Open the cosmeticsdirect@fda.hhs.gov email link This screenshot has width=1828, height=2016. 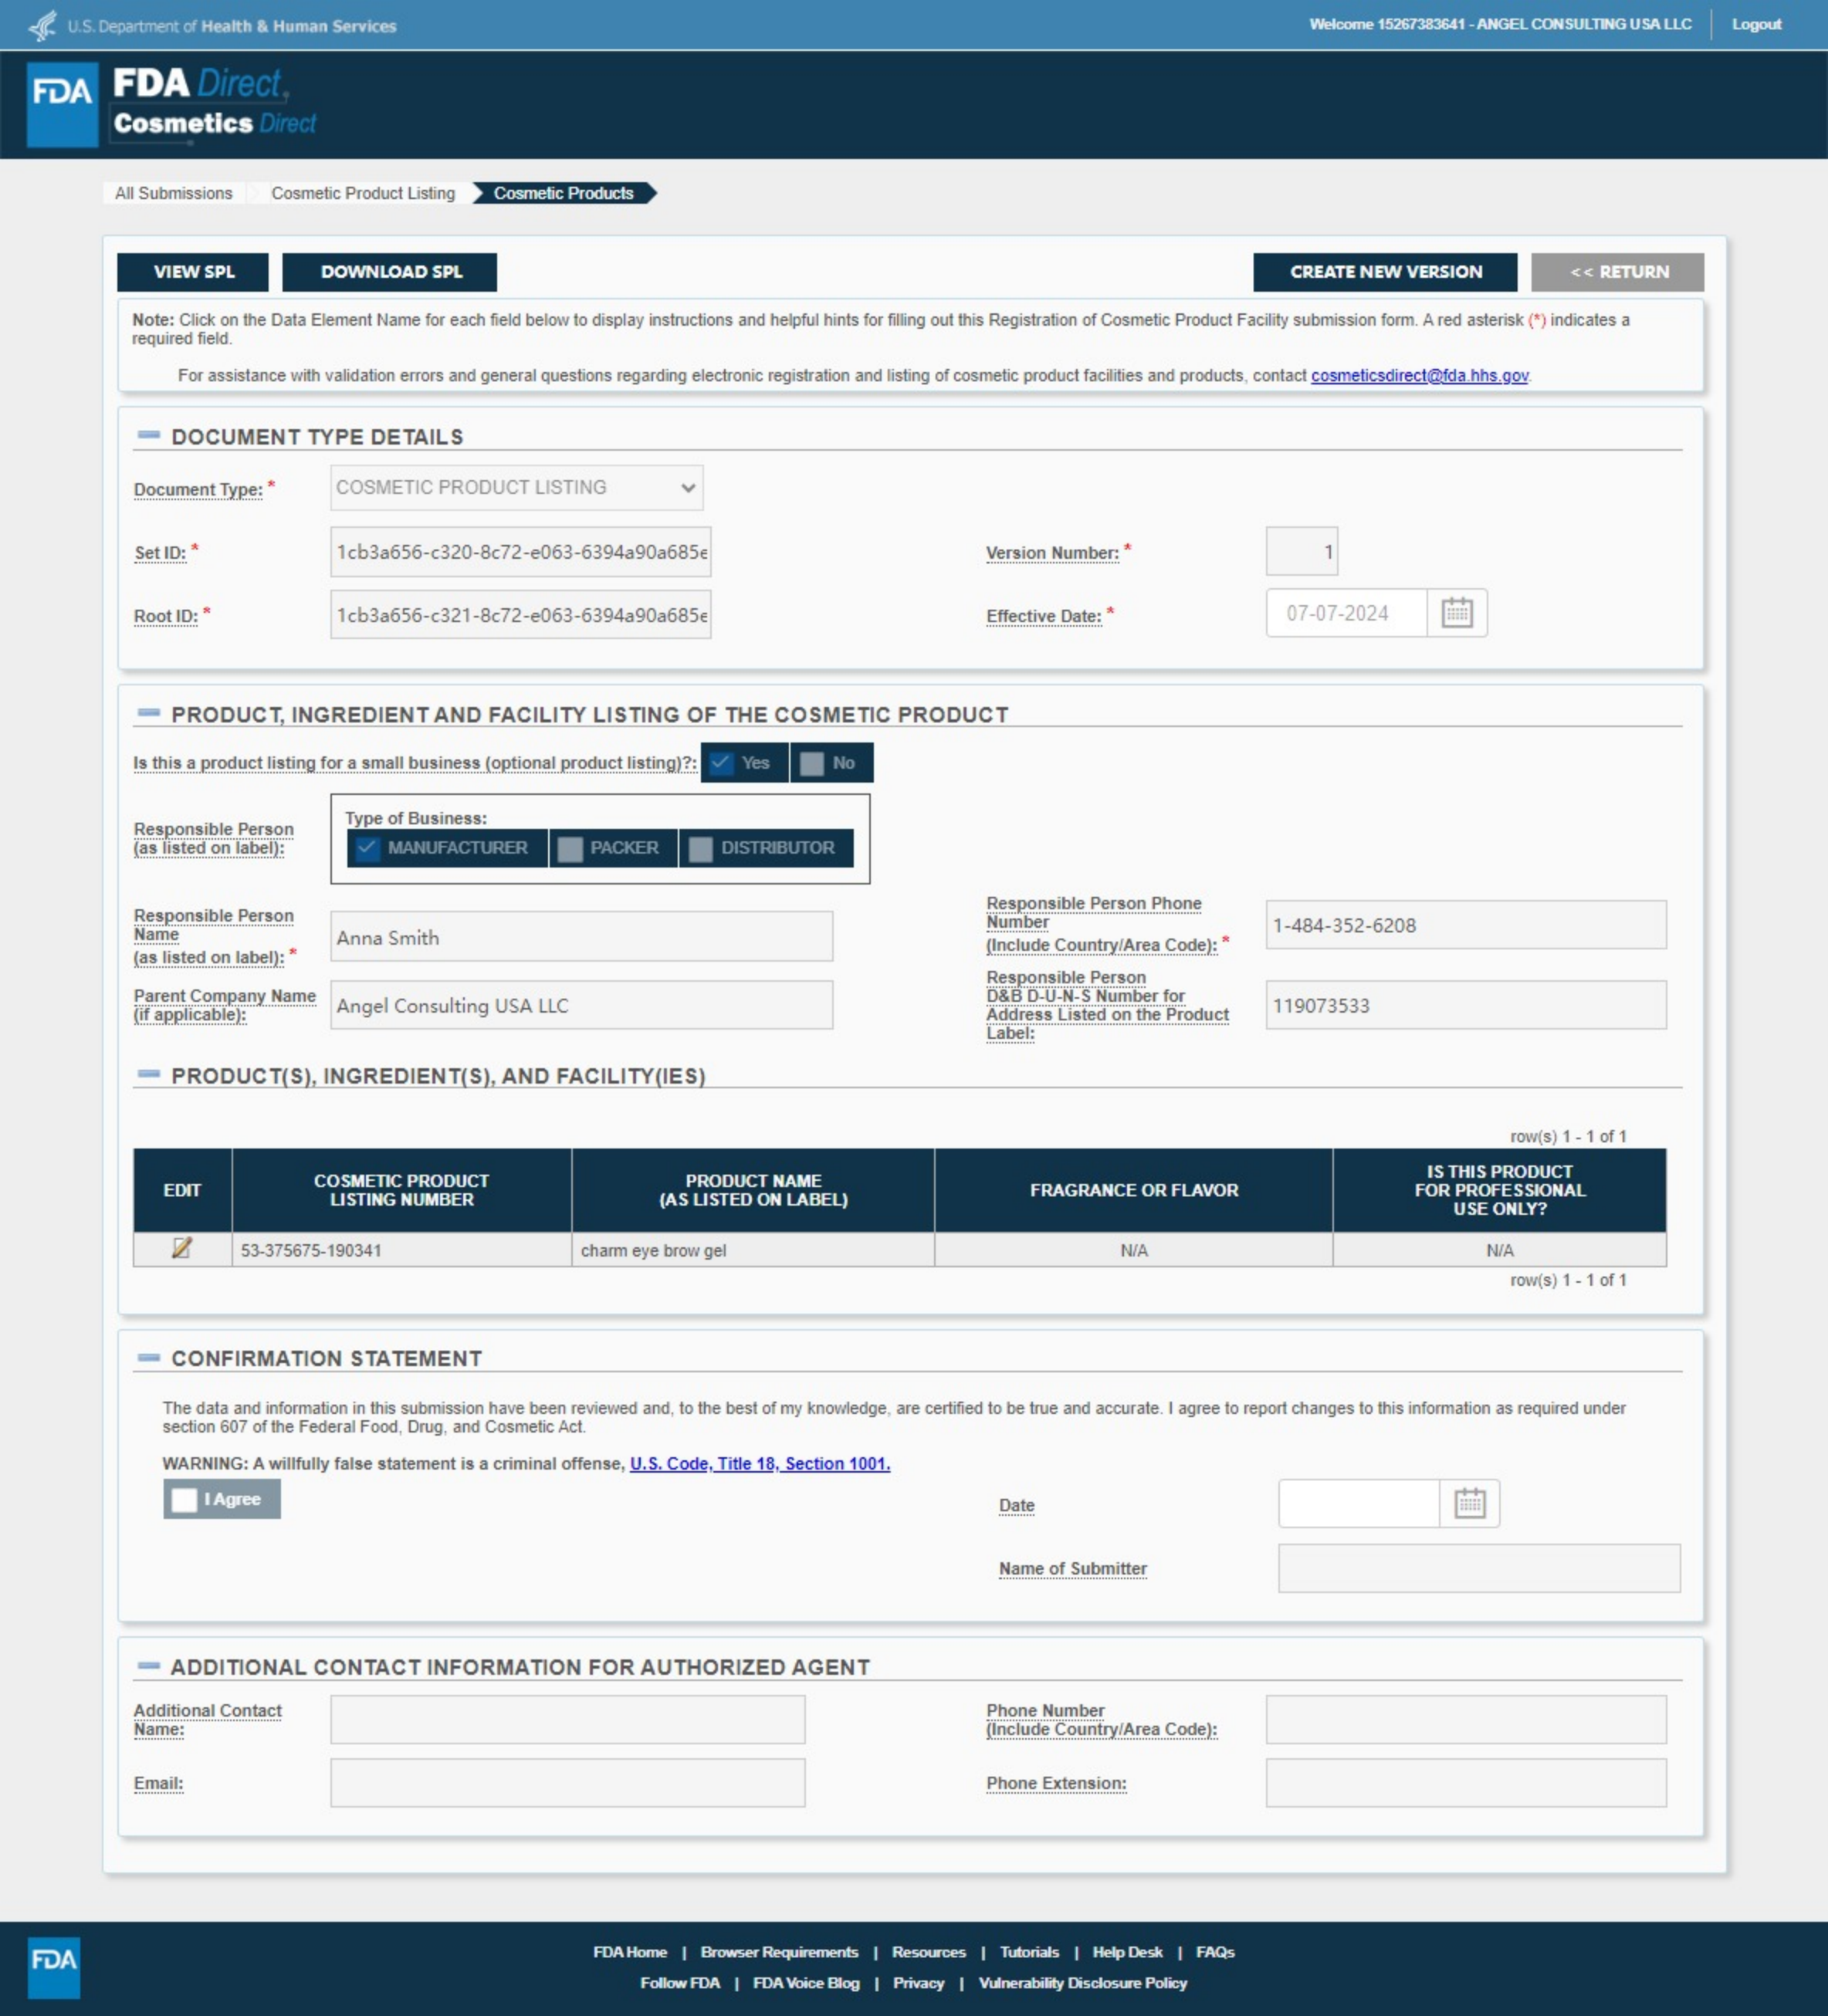tap(1418, 376)
